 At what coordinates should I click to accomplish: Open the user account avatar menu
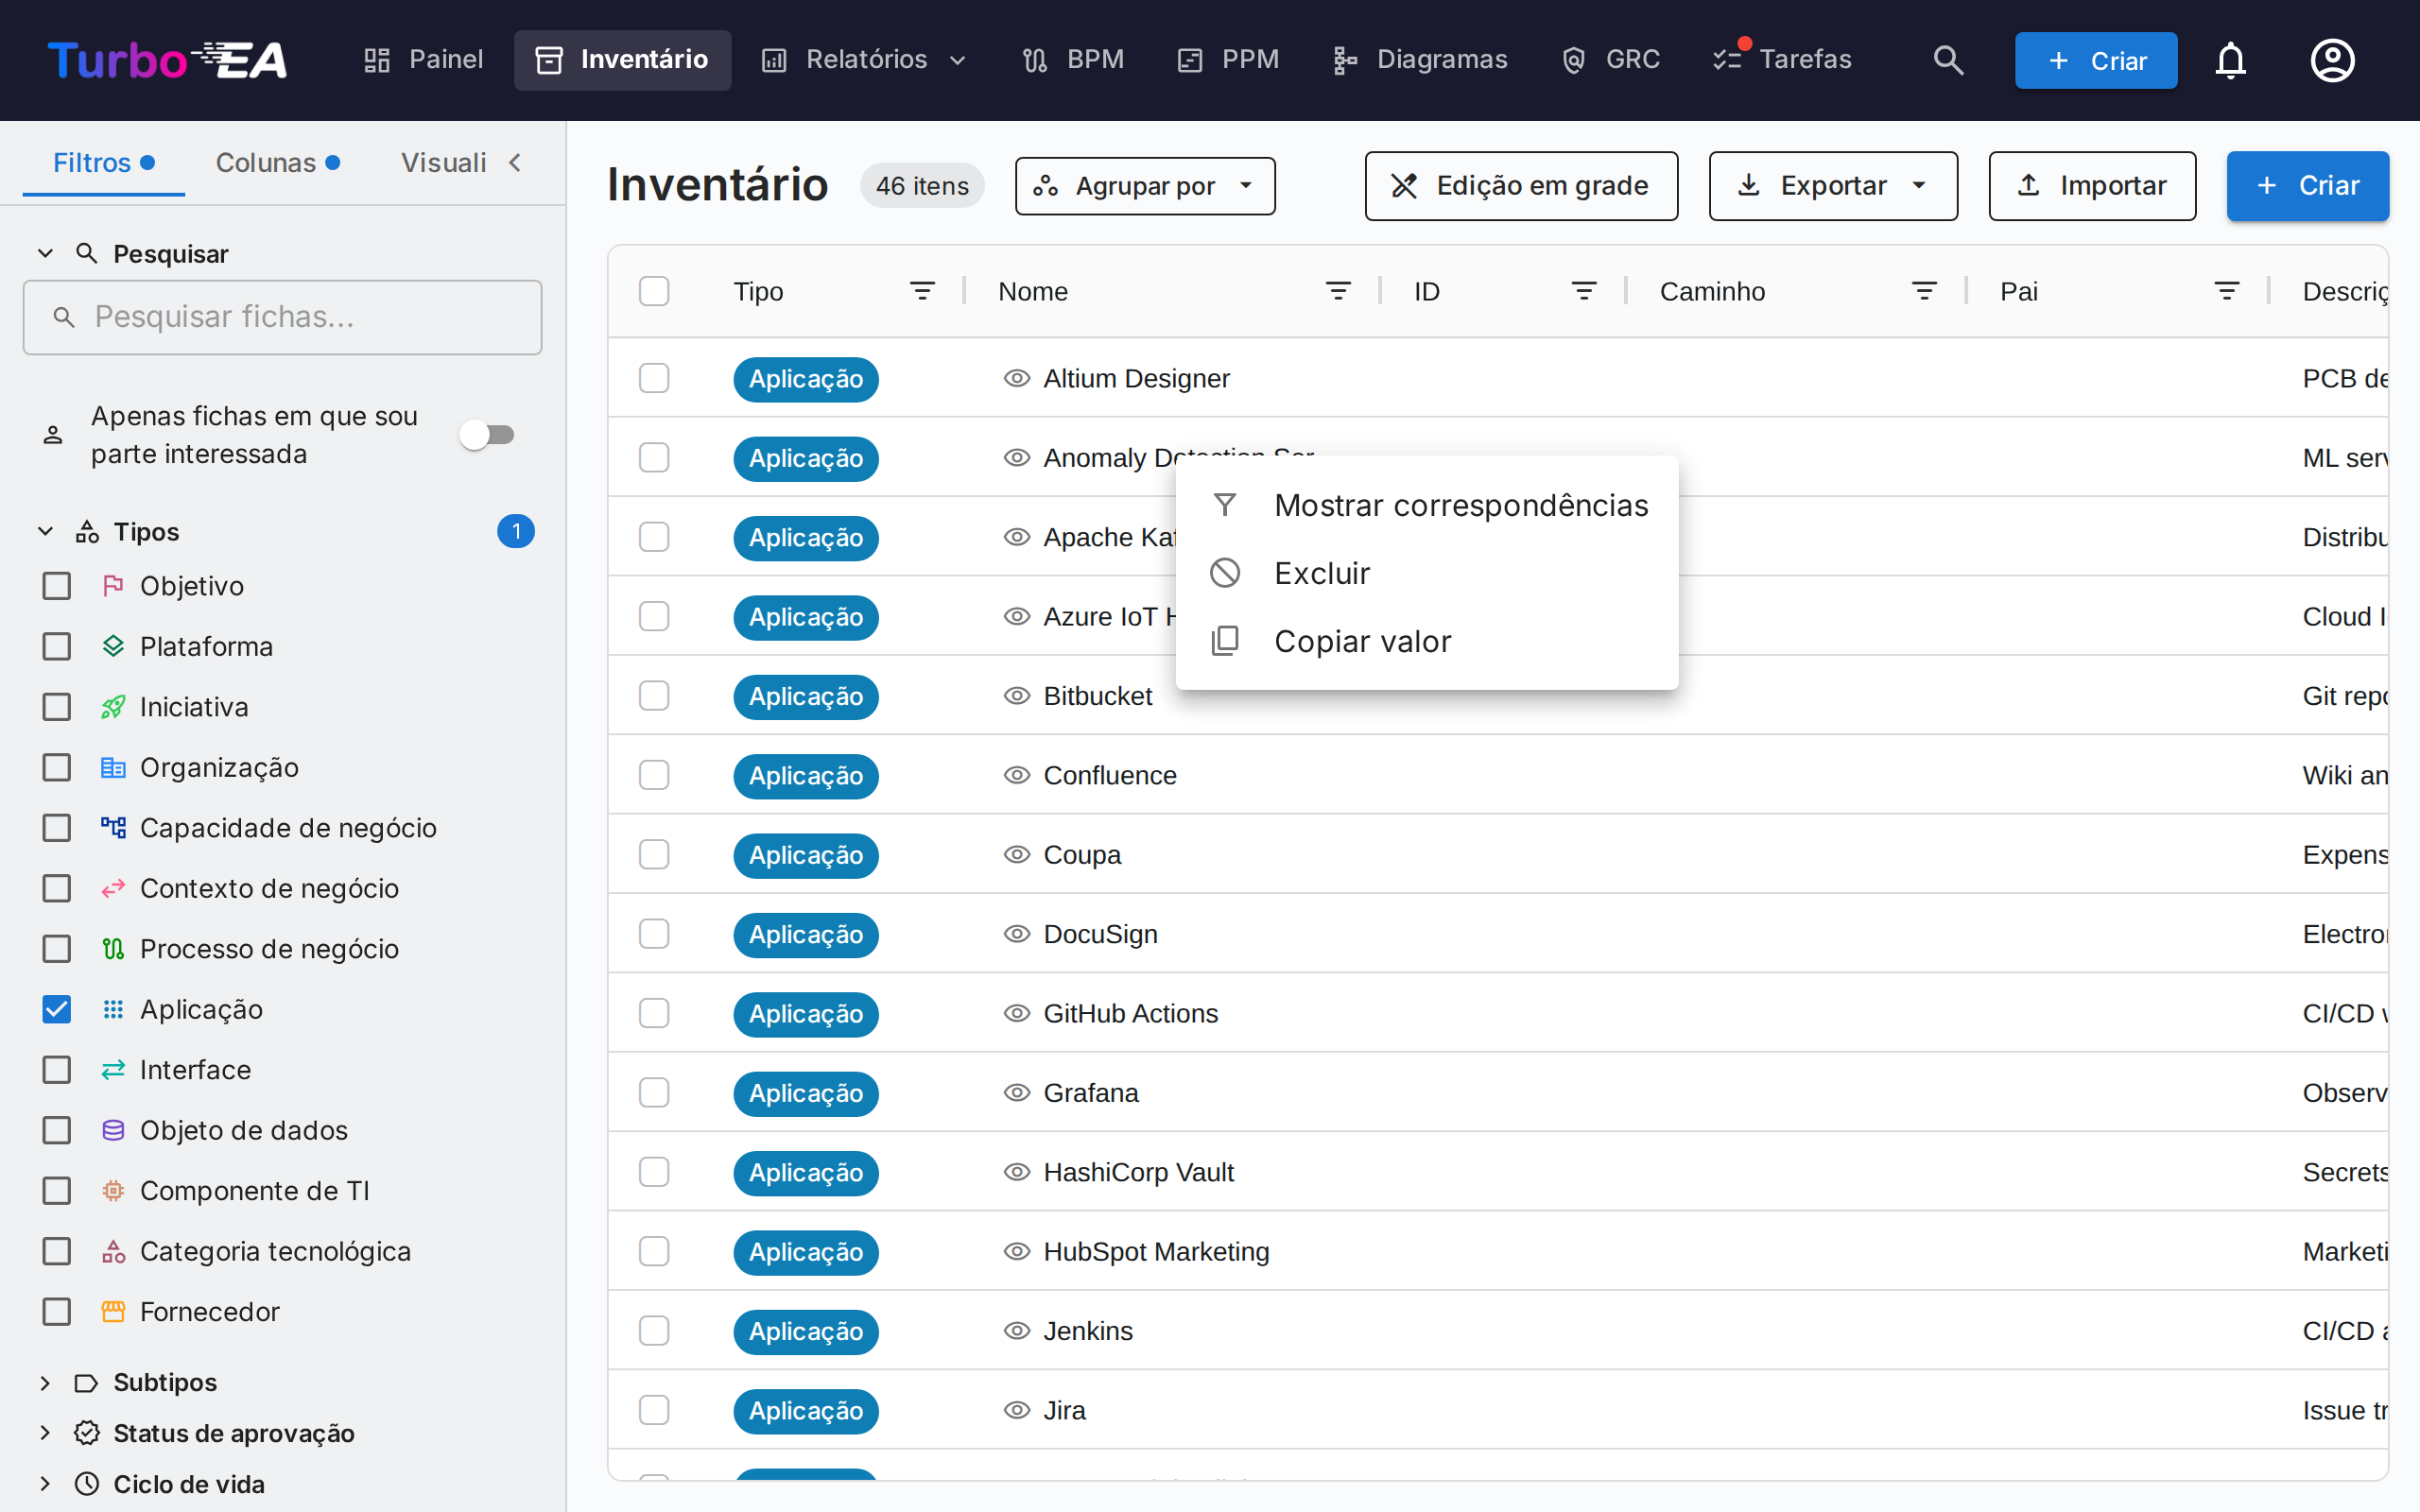point(2332,60)
